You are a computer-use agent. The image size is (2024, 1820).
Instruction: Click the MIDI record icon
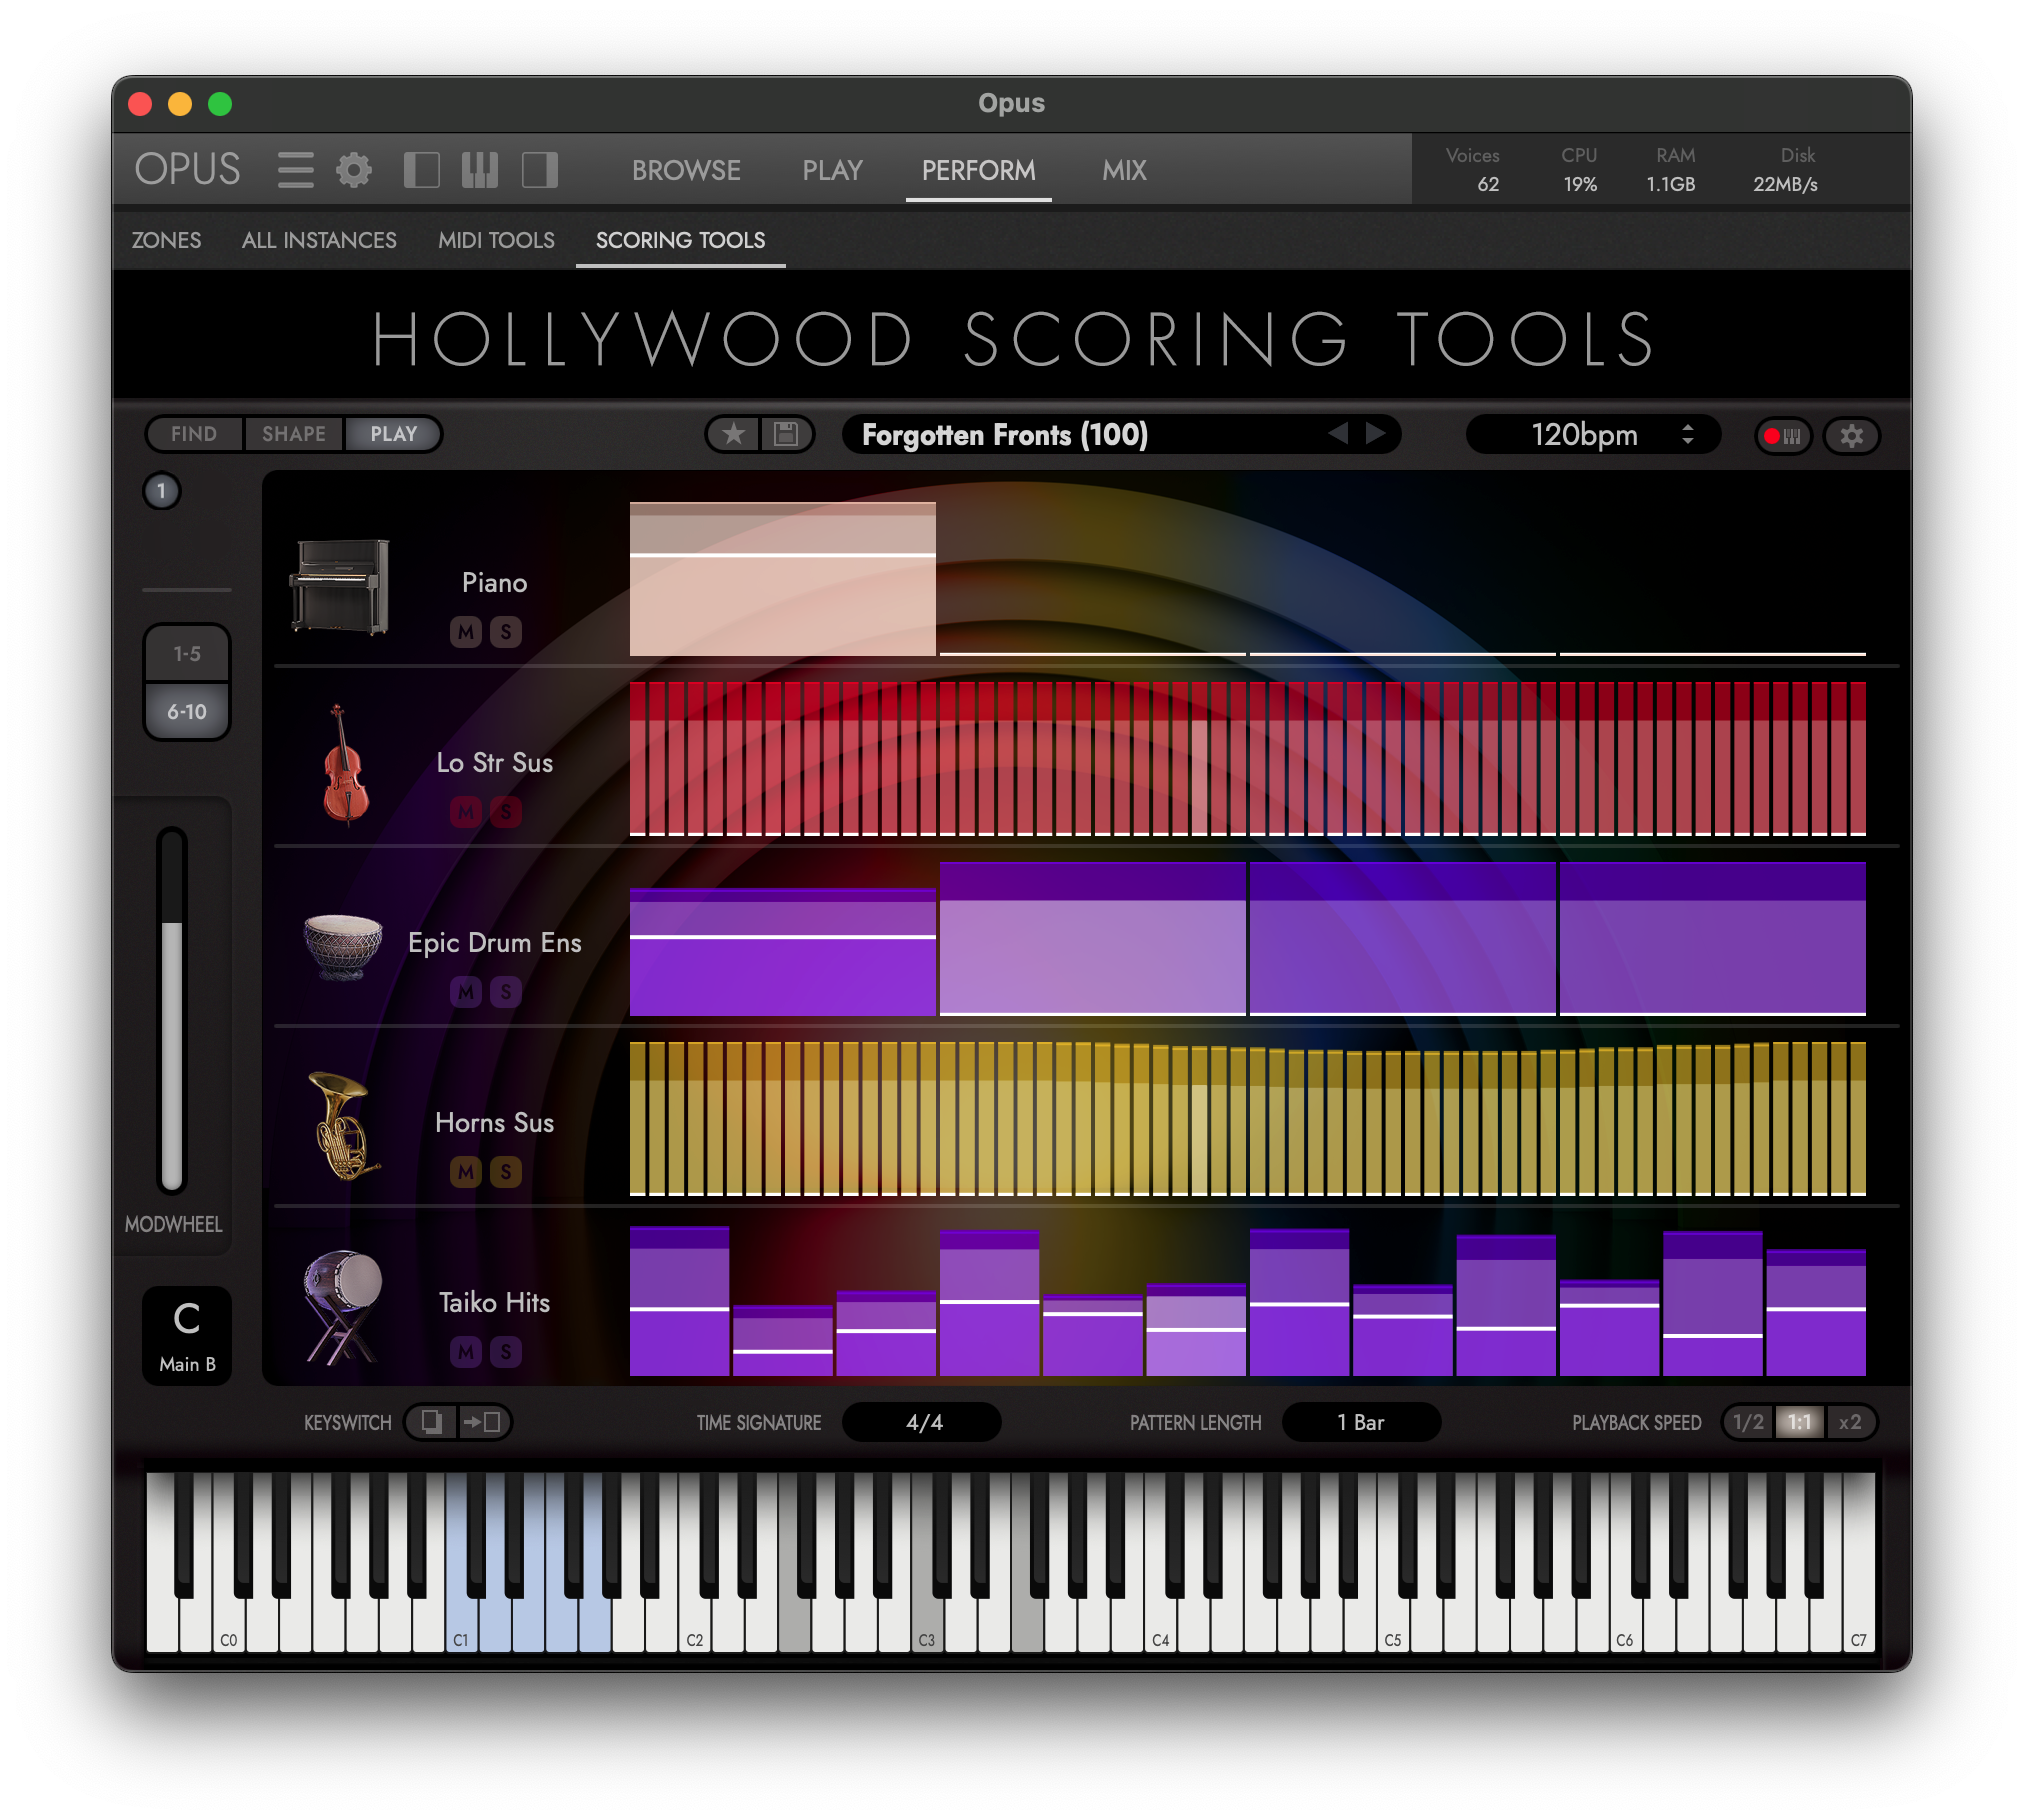[1783, 436]
